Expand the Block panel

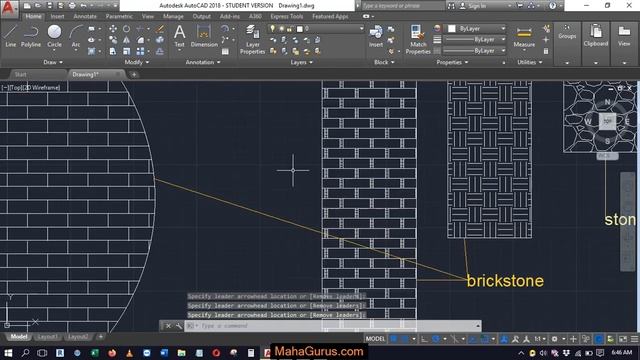(384, 62)
